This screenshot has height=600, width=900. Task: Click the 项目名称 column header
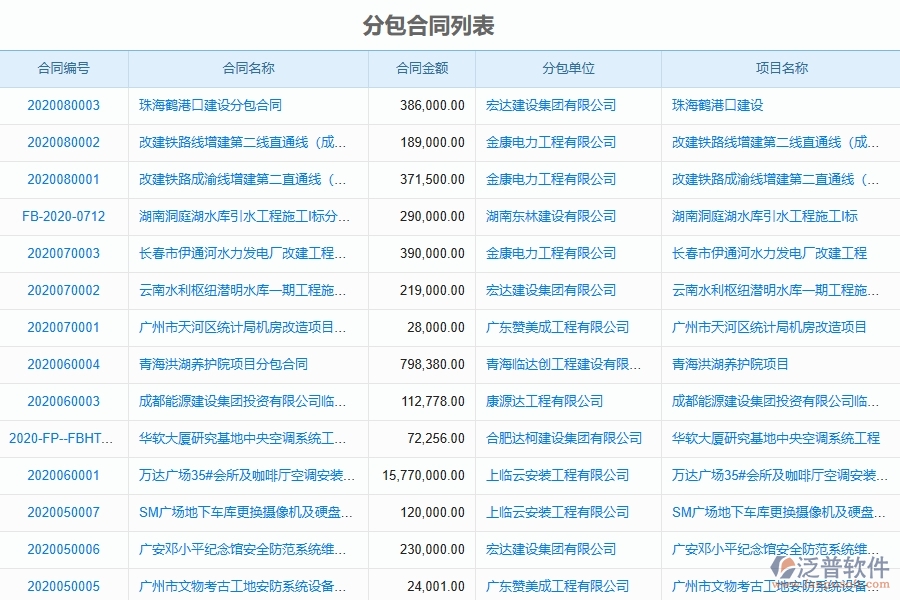[779, 68]
